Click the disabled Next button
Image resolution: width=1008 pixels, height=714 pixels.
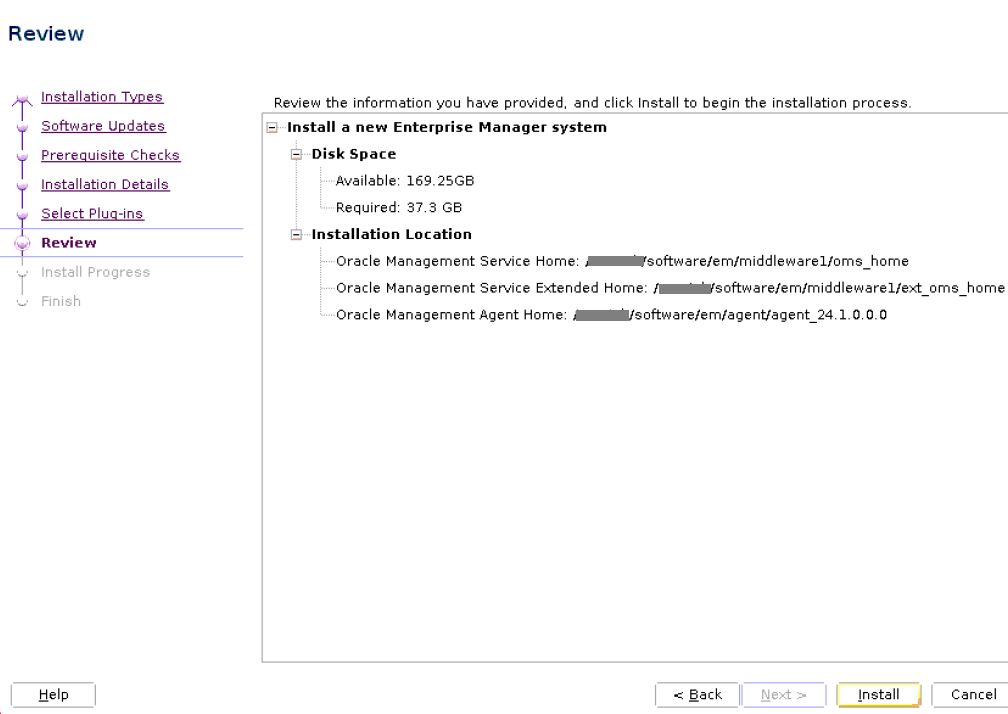(784, 695)
